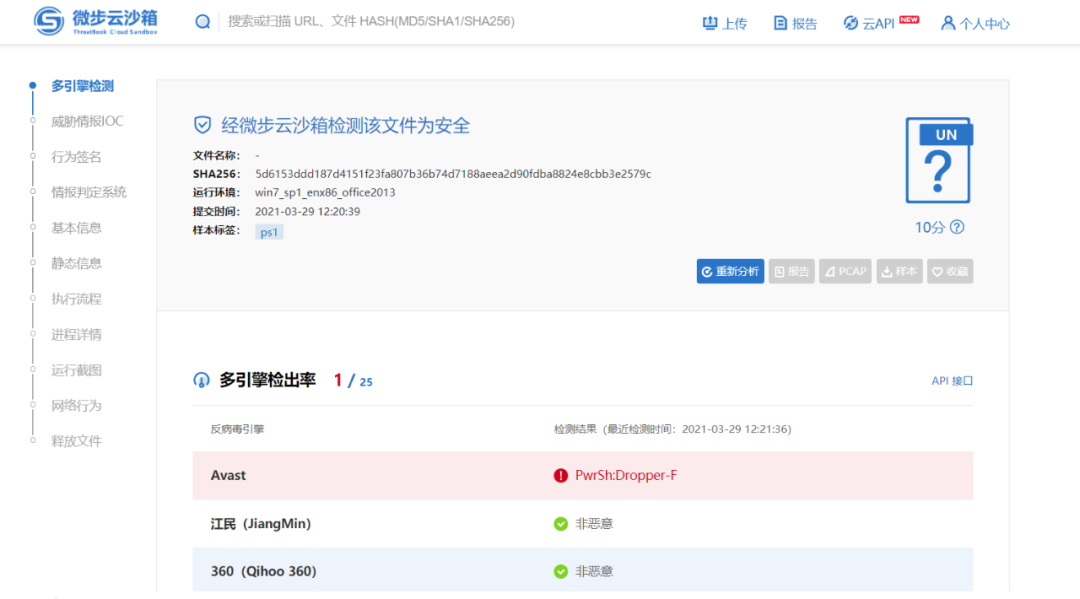Click the ps1 sample tag

[269, 232]
